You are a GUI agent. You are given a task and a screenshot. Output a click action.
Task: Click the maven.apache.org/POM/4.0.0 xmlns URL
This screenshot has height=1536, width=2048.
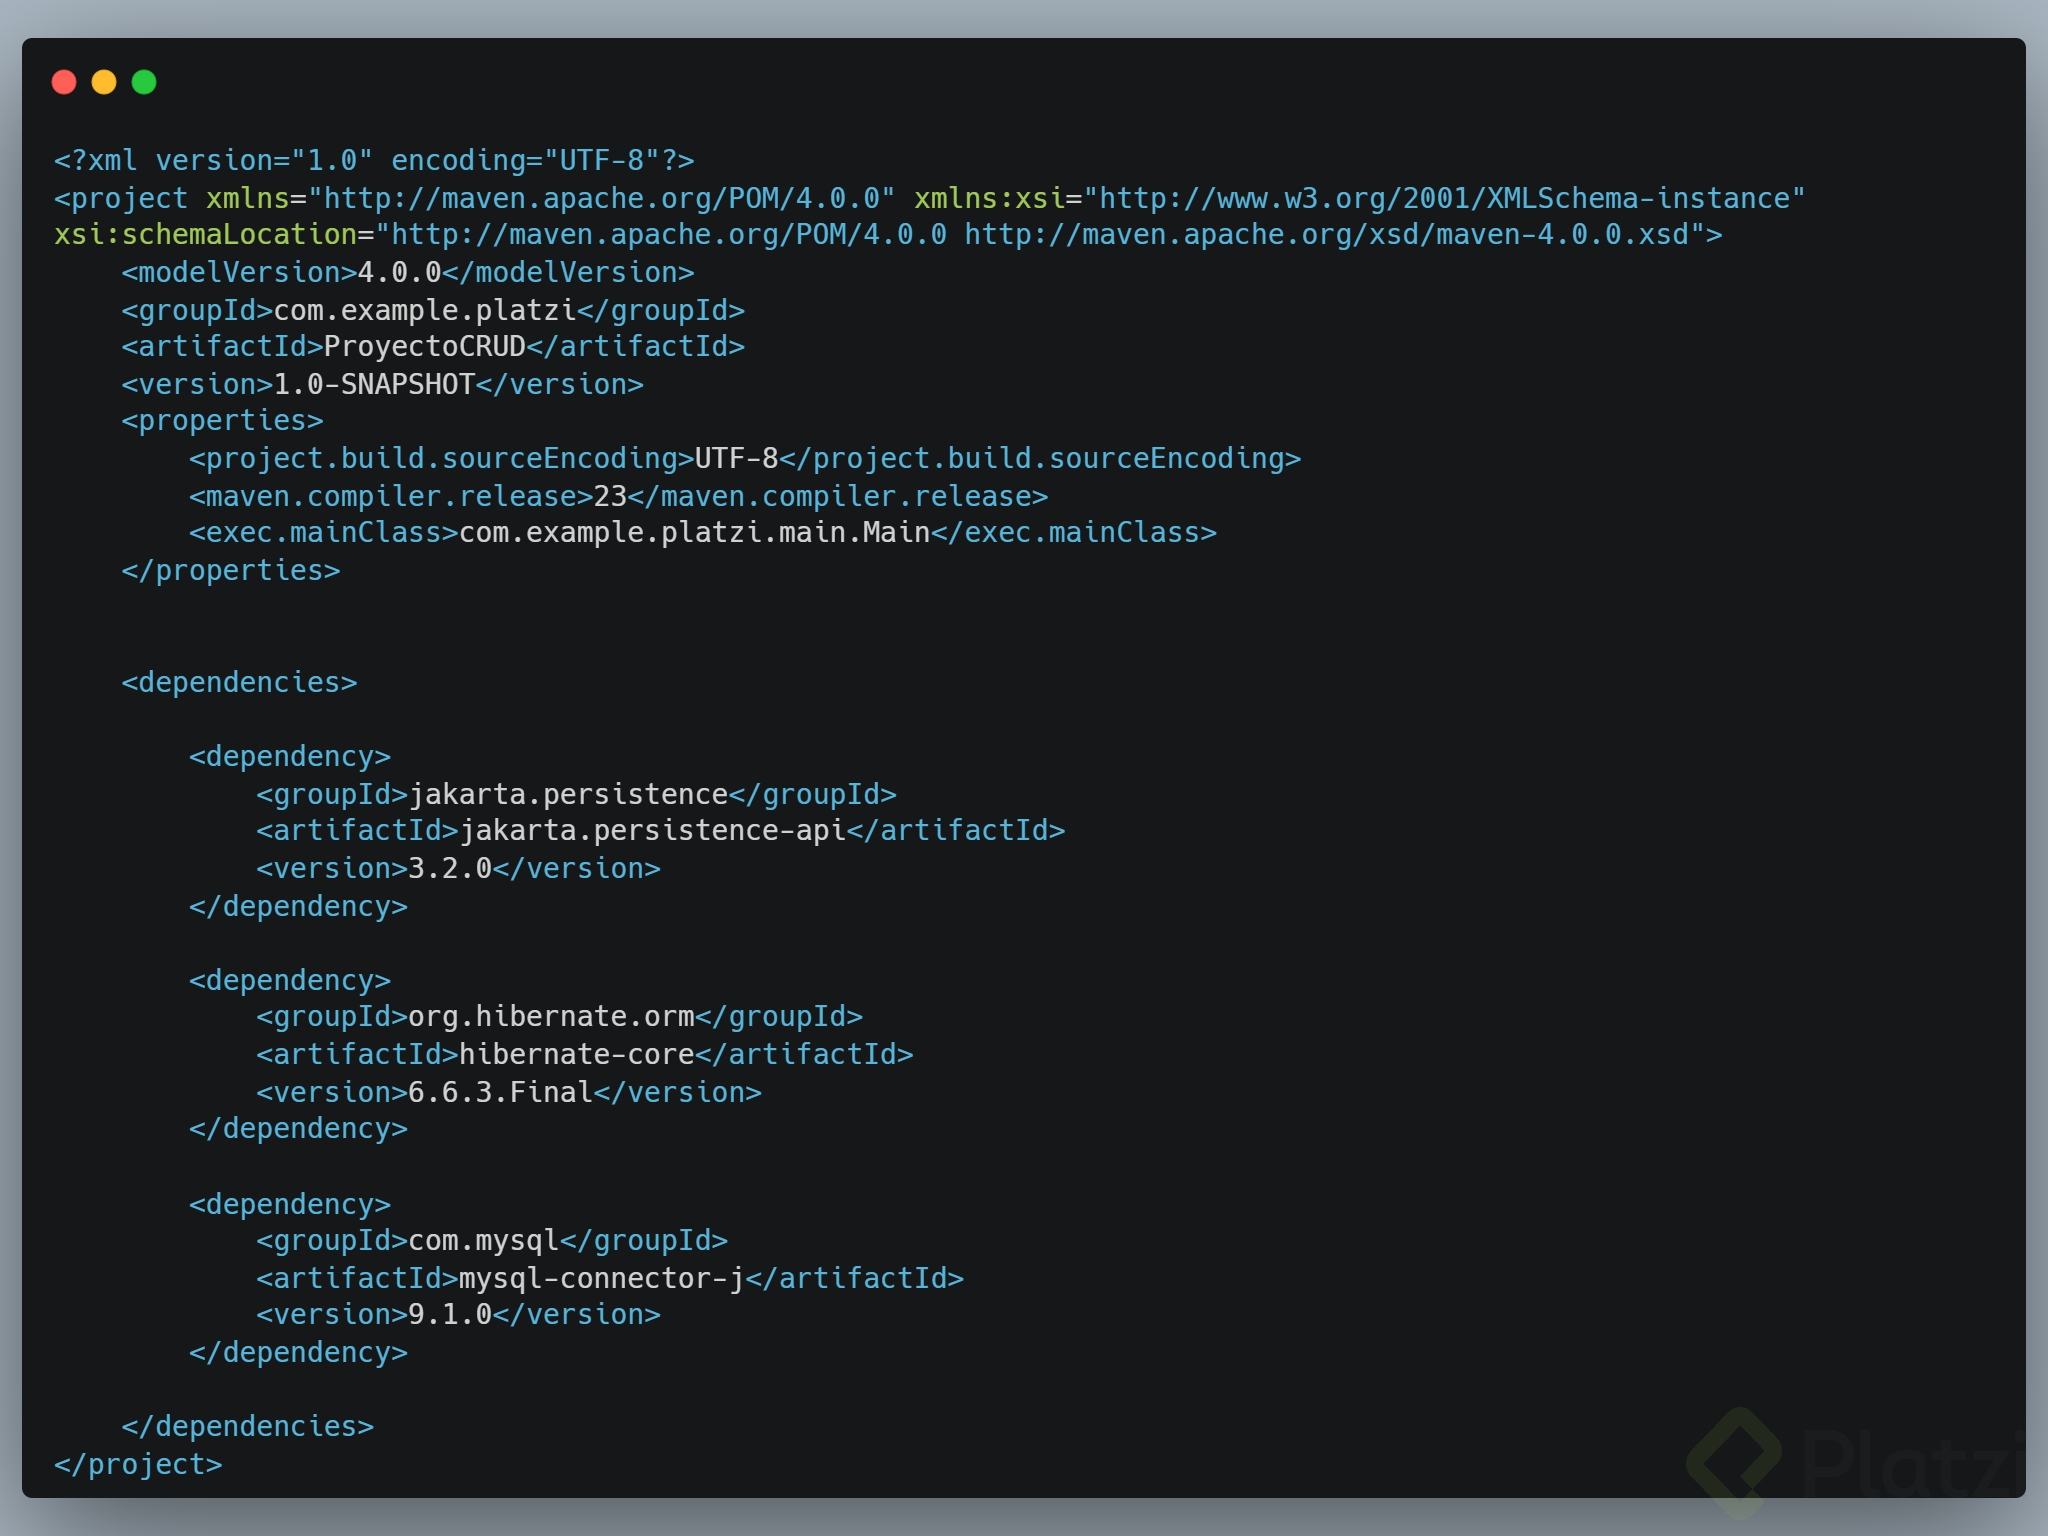[x=601, y=198]
